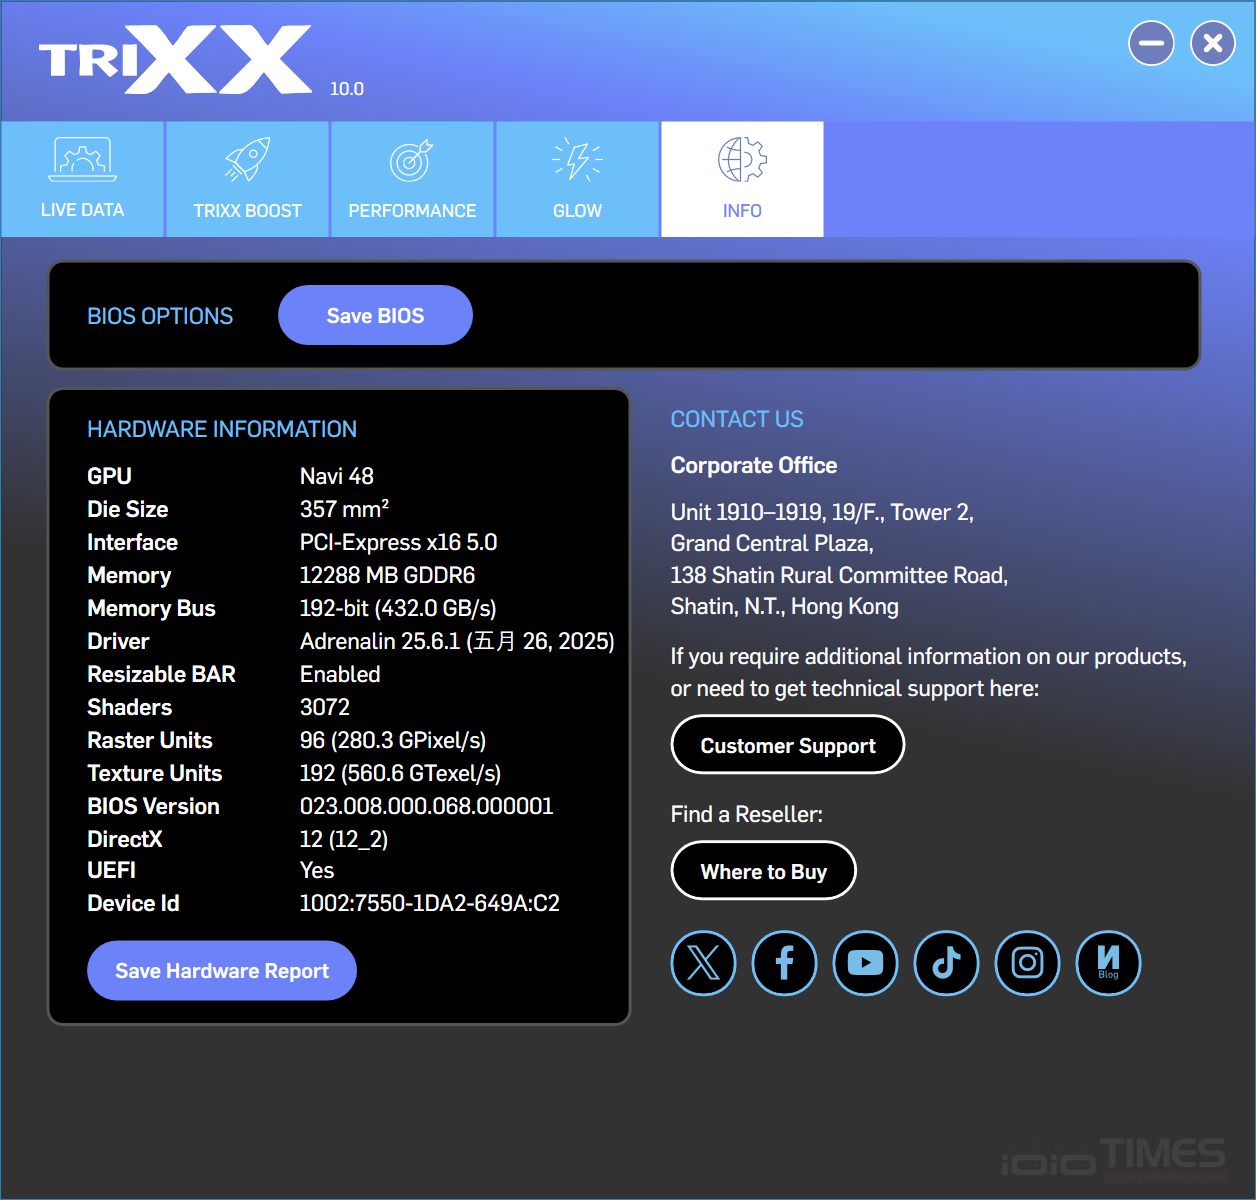Click the address line Grand Central Plaza
Screen dimensions: 1256x1200
772,543
